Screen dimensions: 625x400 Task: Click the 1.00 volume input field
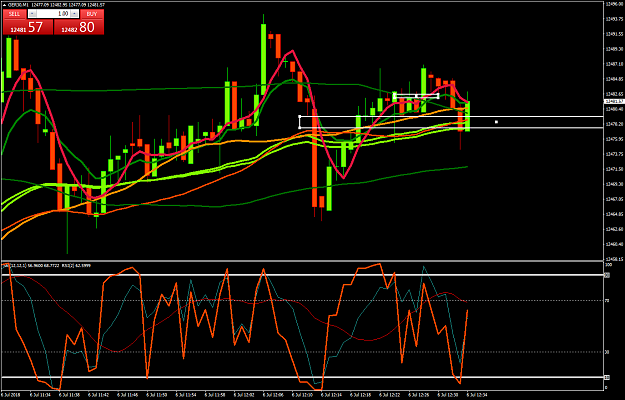click(x=53, y=14)
